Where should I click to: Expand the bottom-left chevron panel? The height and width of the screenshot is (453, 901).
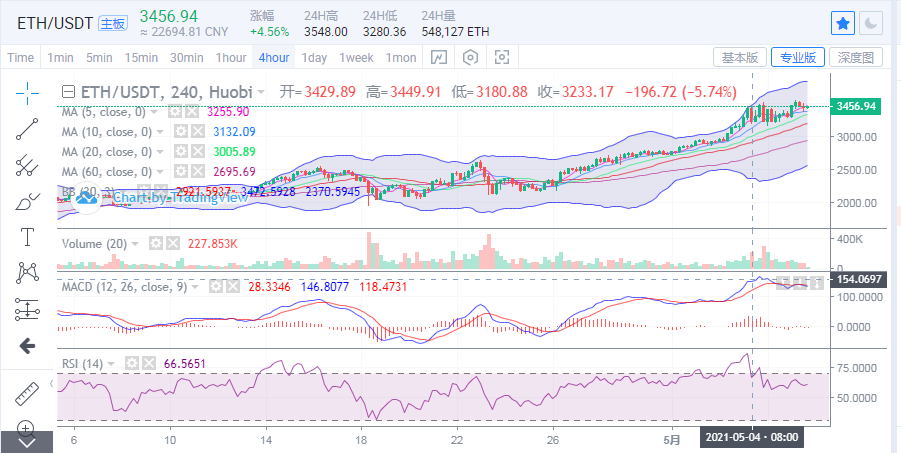pos(27,441)
